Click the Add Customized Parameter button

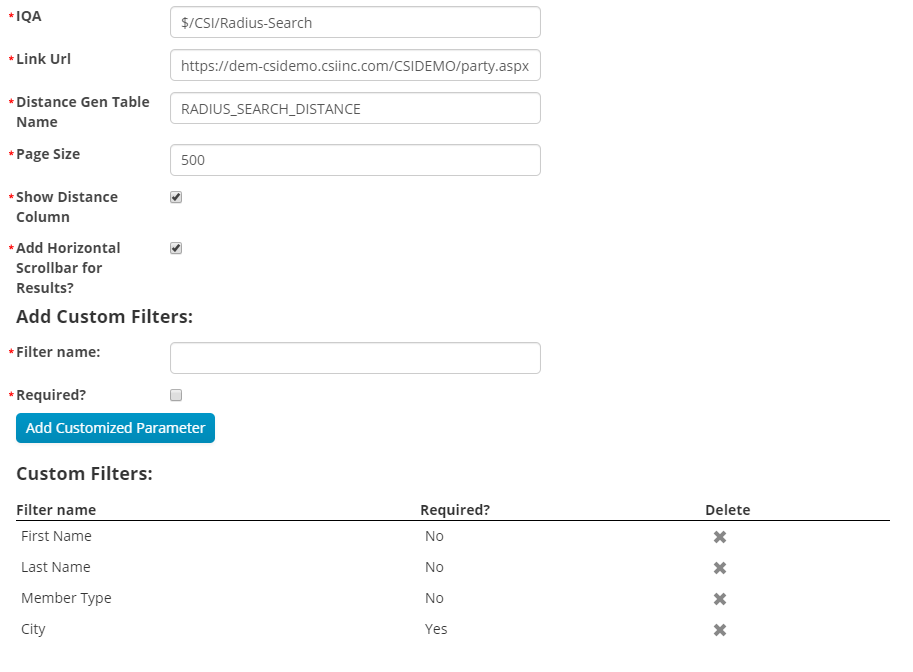point(115,428)
